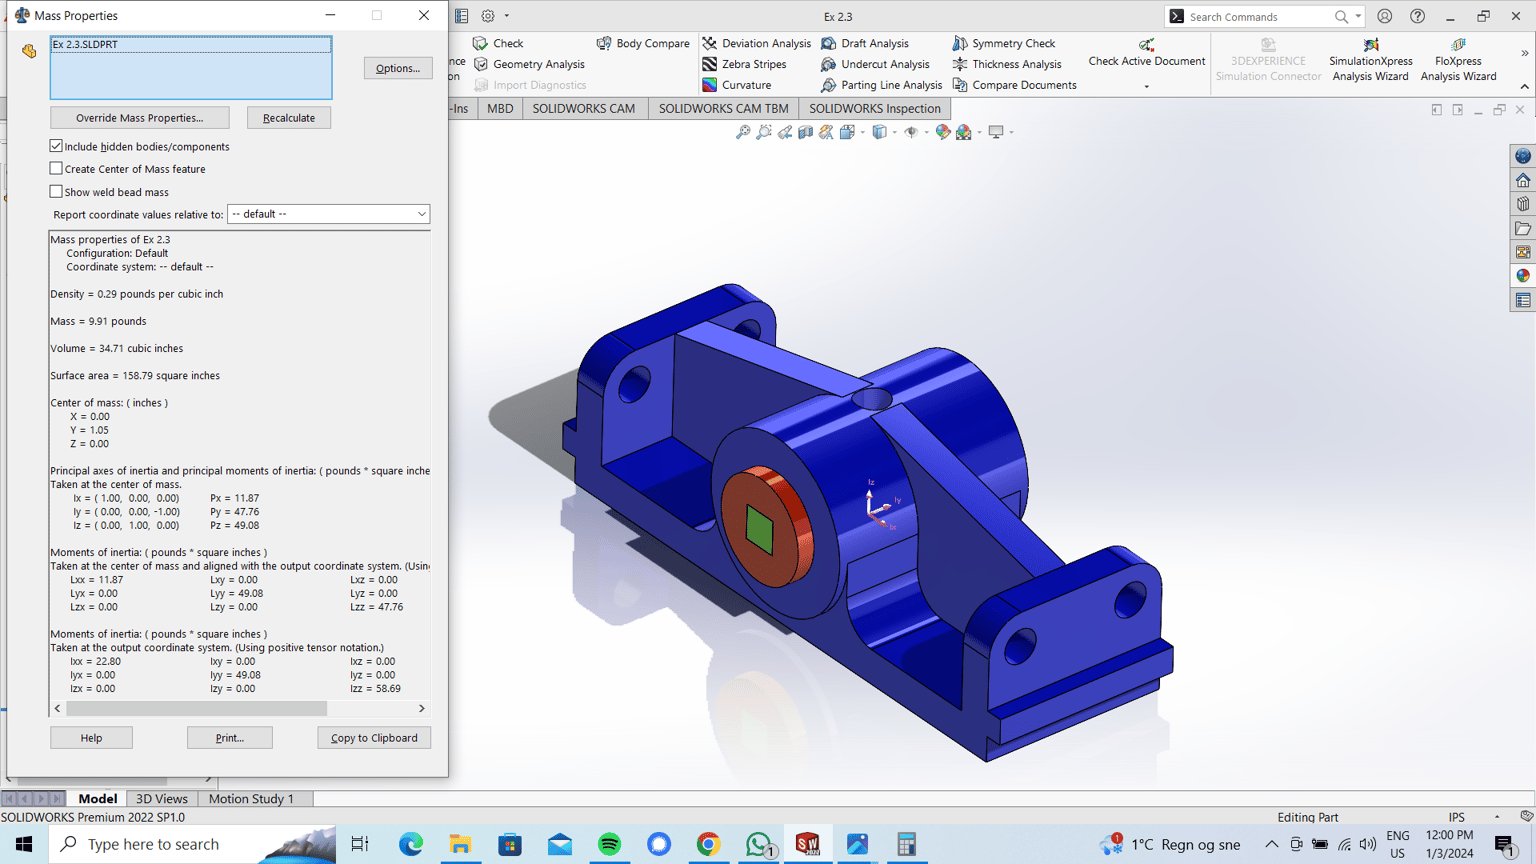Click the Recalculate button
1536x864 pixels.
[x=289, y=118]
